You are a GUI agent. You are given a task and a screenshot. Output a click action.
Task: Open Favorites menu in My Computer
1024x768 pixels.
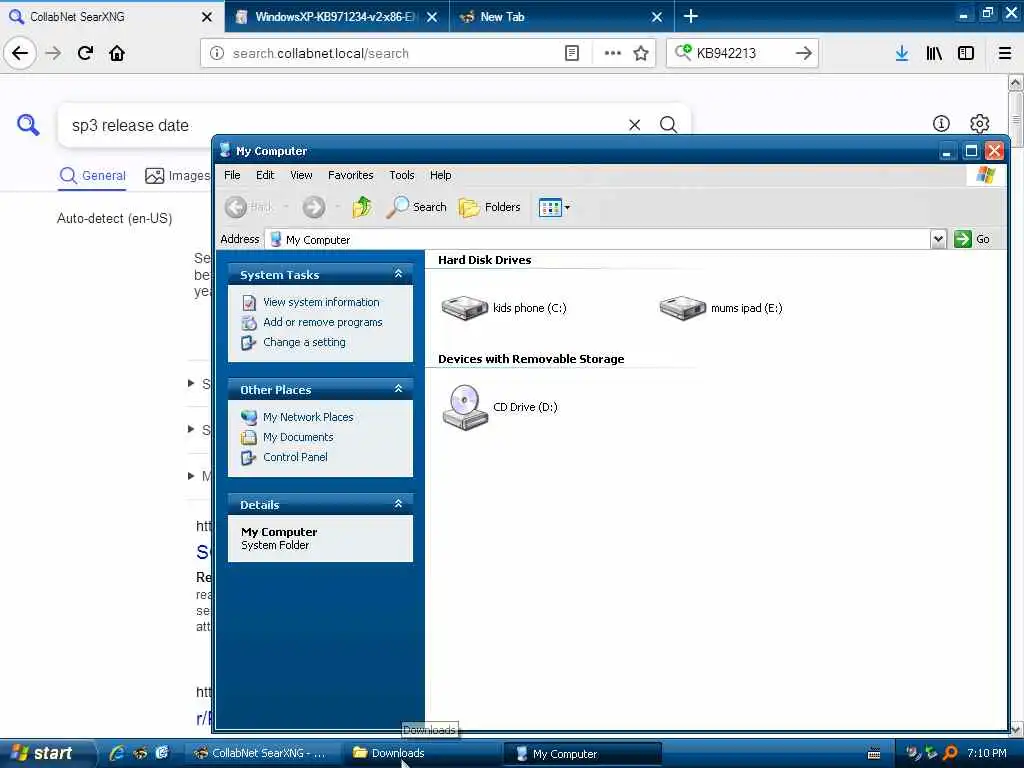click(350, 175)
